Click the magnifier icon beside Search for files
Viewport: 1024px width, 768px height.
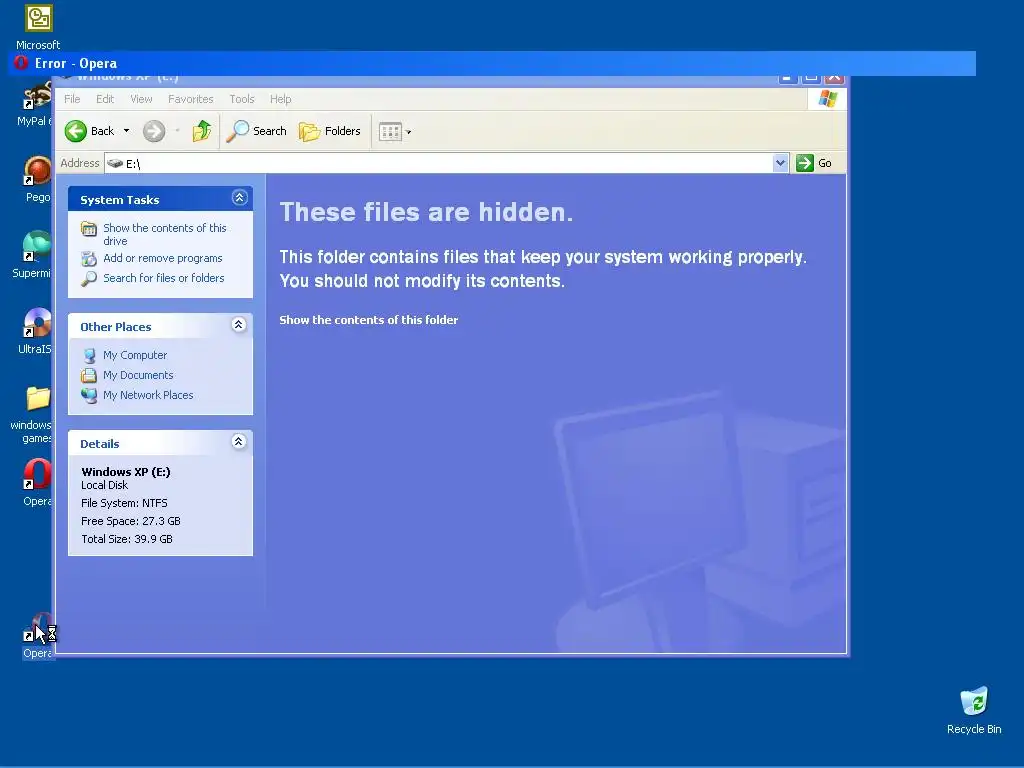pos(89,279)
